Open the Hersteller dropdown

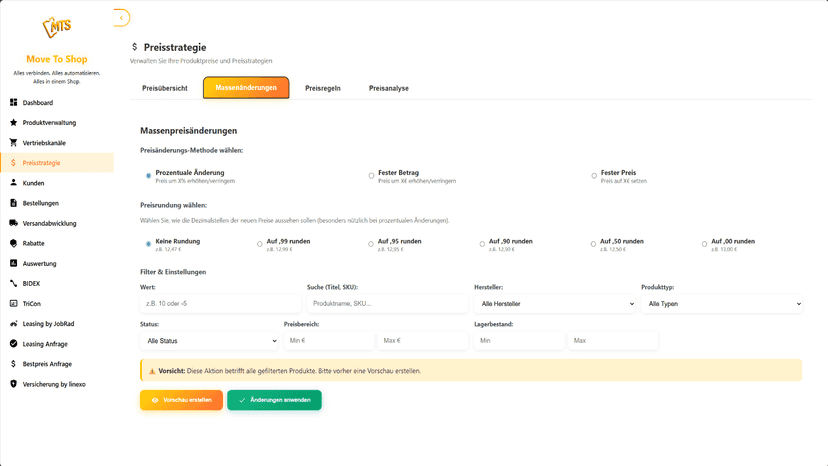pos(554,304)
